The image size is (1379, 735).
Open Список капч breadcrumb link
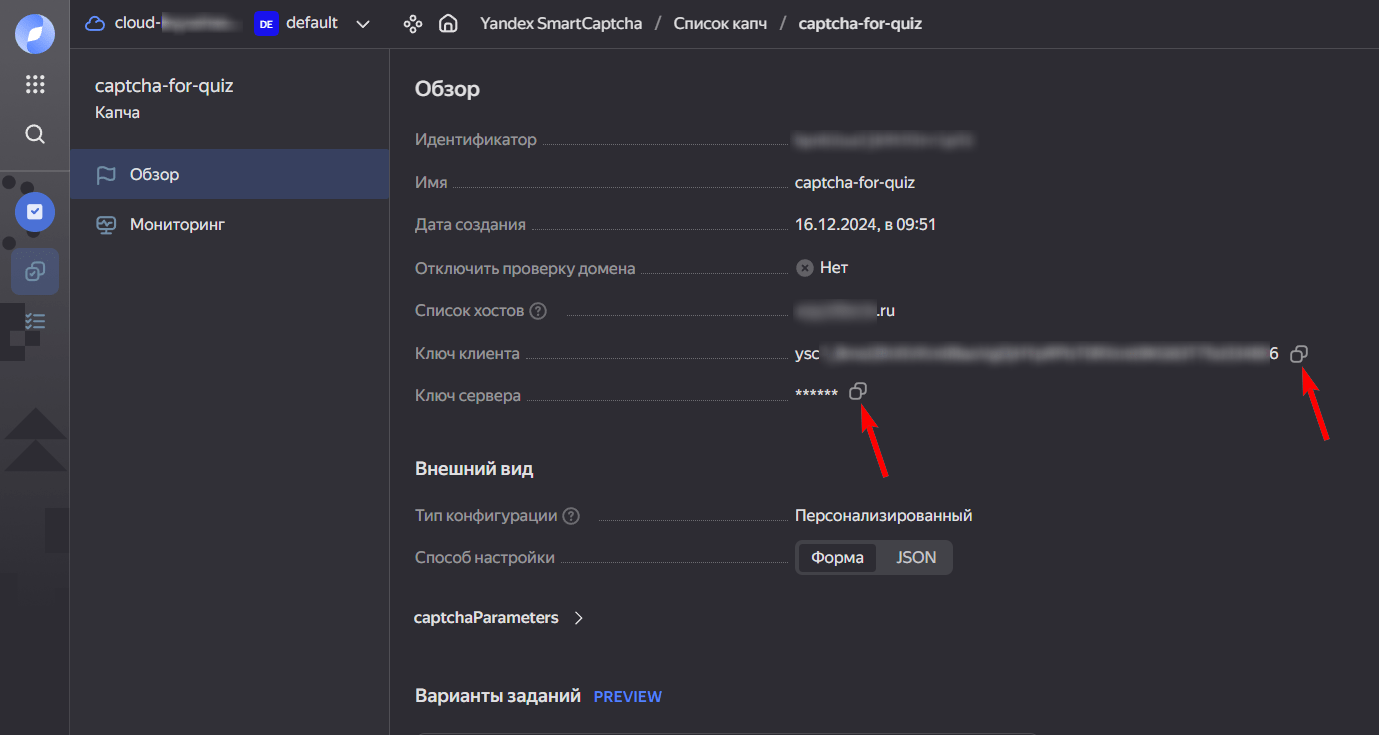tap(720, 23)
